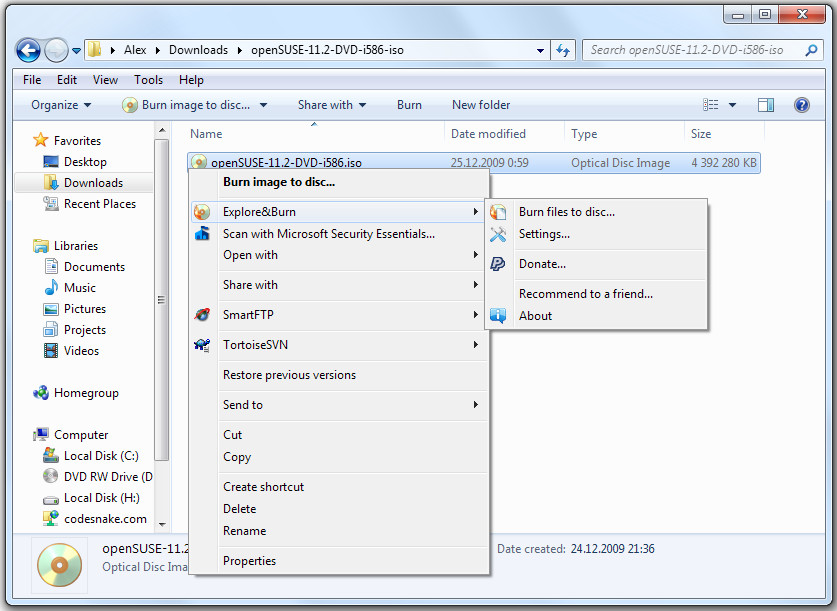Click the PayPal Donate icon
The width and height of the screenshot is (837, 611).
click(x=498, y=264)
